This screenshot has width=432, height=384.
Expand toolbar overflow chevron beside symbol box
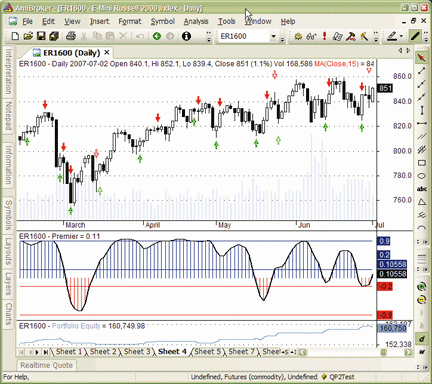[x=282, y=38]
